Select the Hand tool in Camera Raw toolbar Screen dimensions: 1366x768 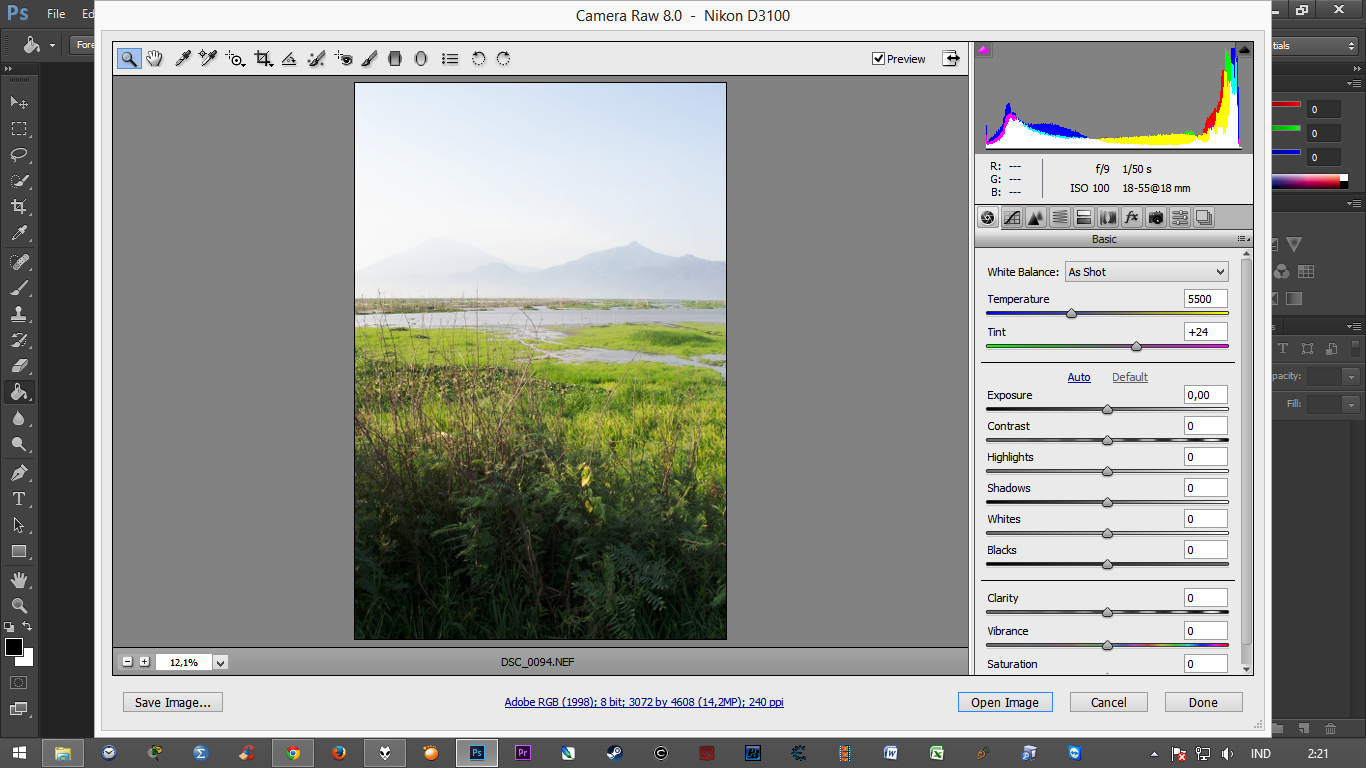tap(154, 59)
